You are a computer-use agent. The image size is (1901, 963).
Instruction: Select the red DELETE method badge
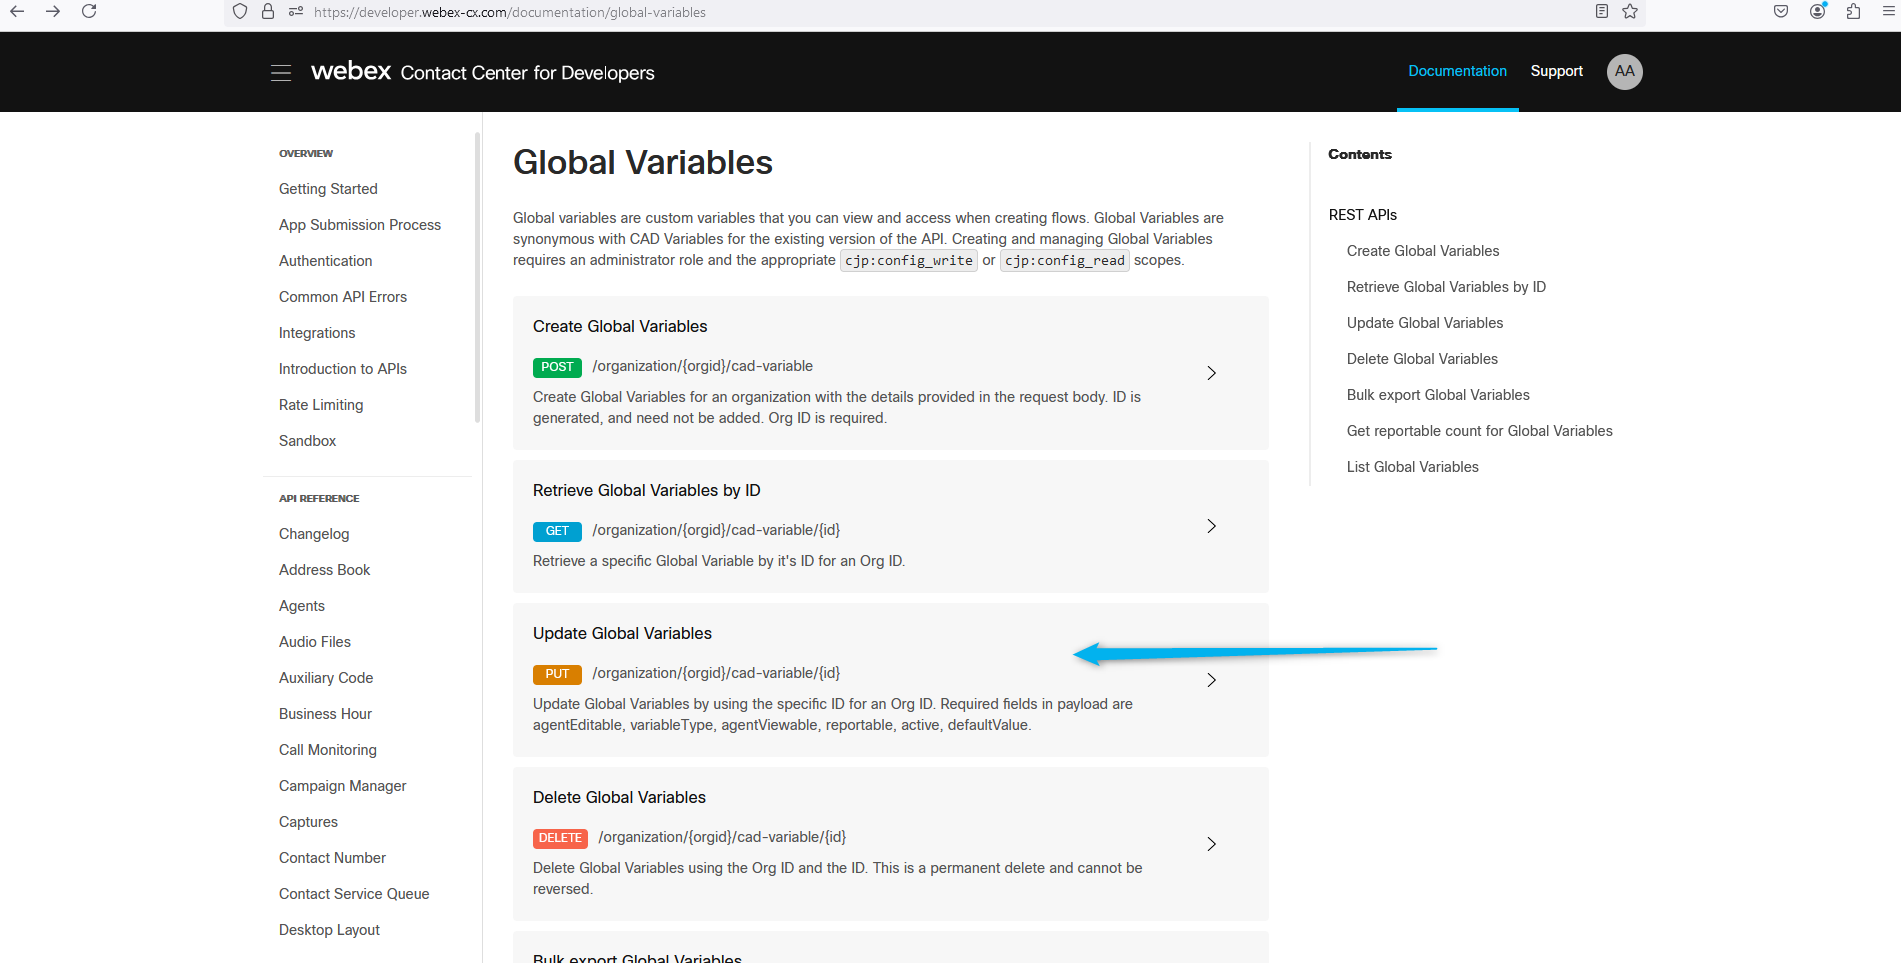tap(560, 838)
